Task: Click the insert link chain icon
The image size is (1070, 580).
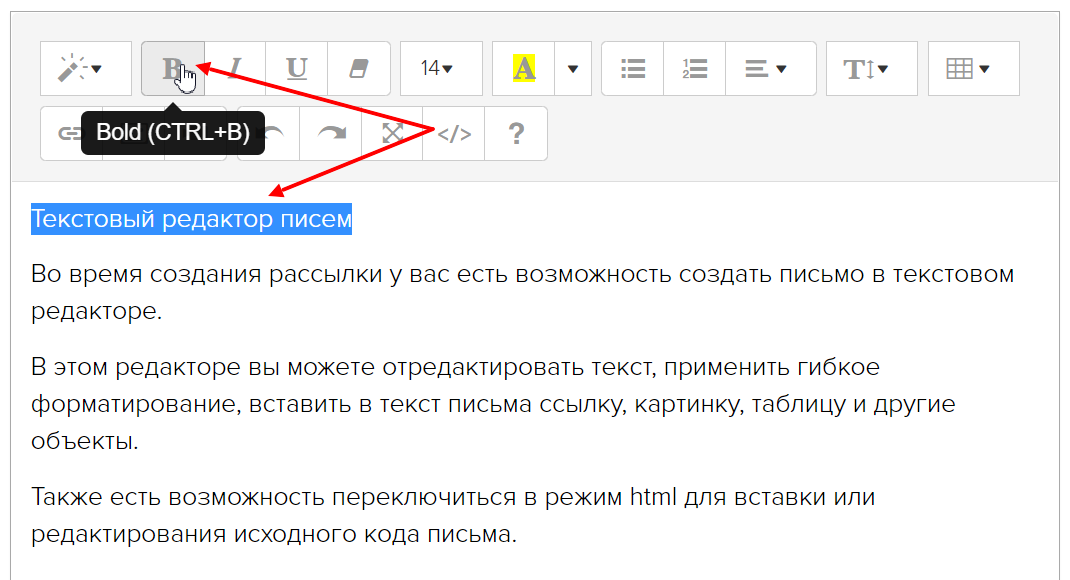Action: [66, 134]
